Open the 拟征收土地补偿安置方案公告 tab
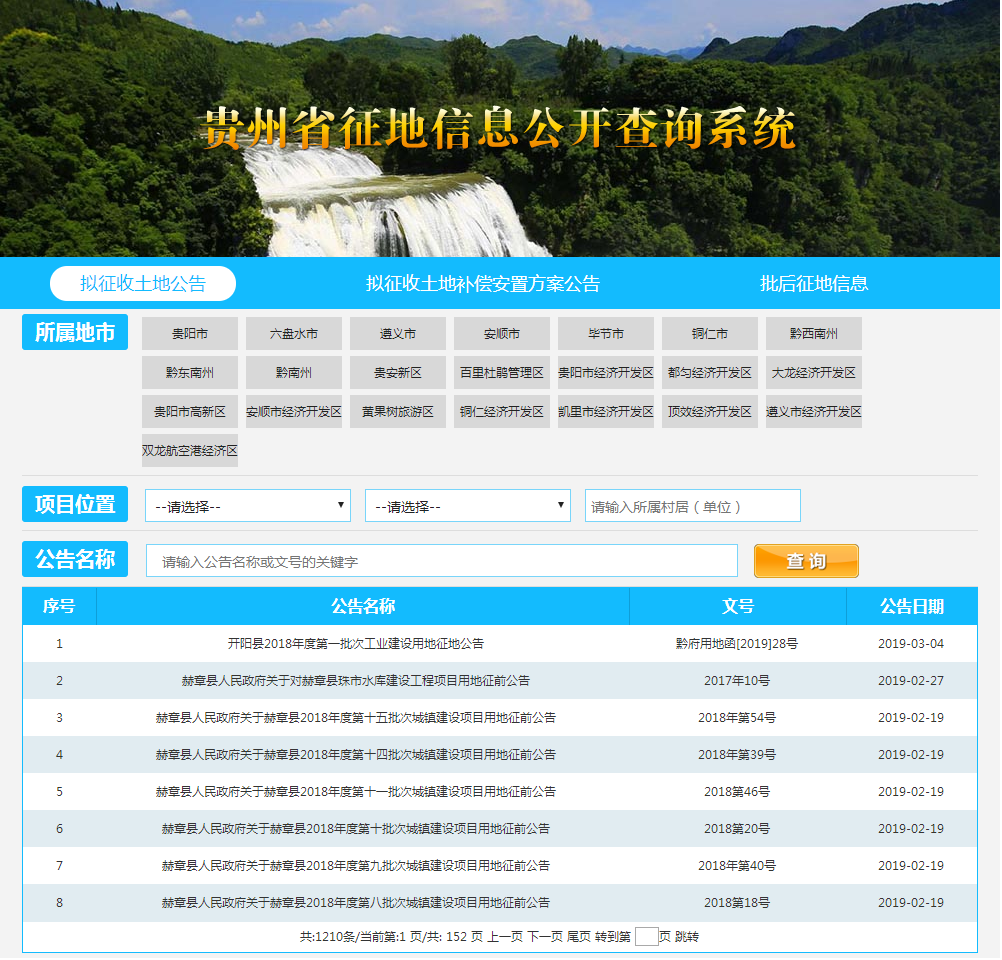The image size is (1002, 960). pos(483,284)
